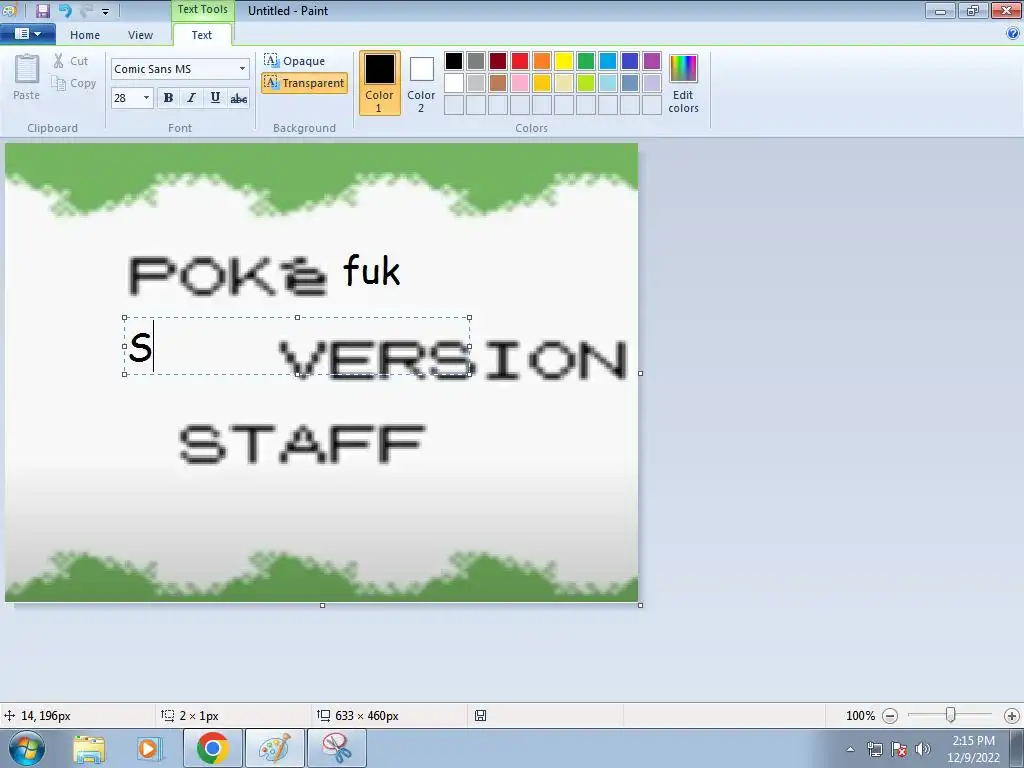Click the network tray icon

[x=874, y=749]
